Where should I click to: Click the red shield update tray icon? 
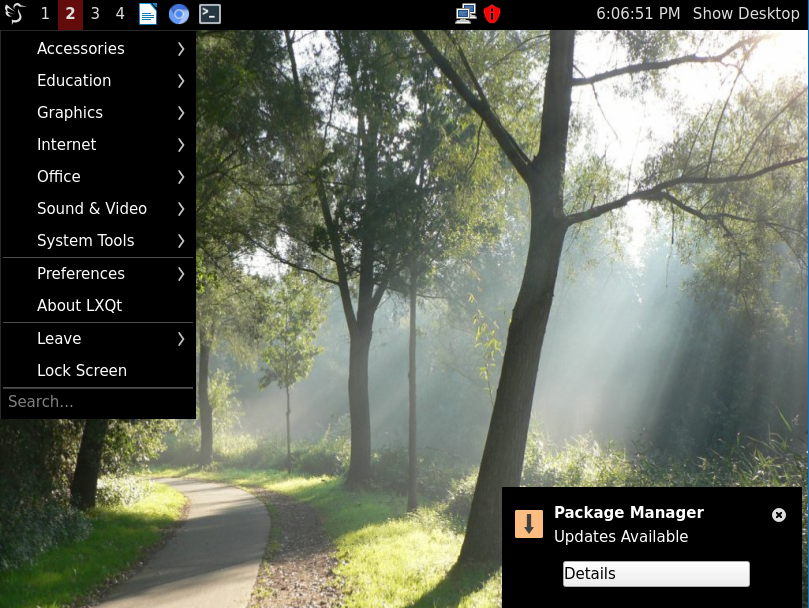(492, 14)
